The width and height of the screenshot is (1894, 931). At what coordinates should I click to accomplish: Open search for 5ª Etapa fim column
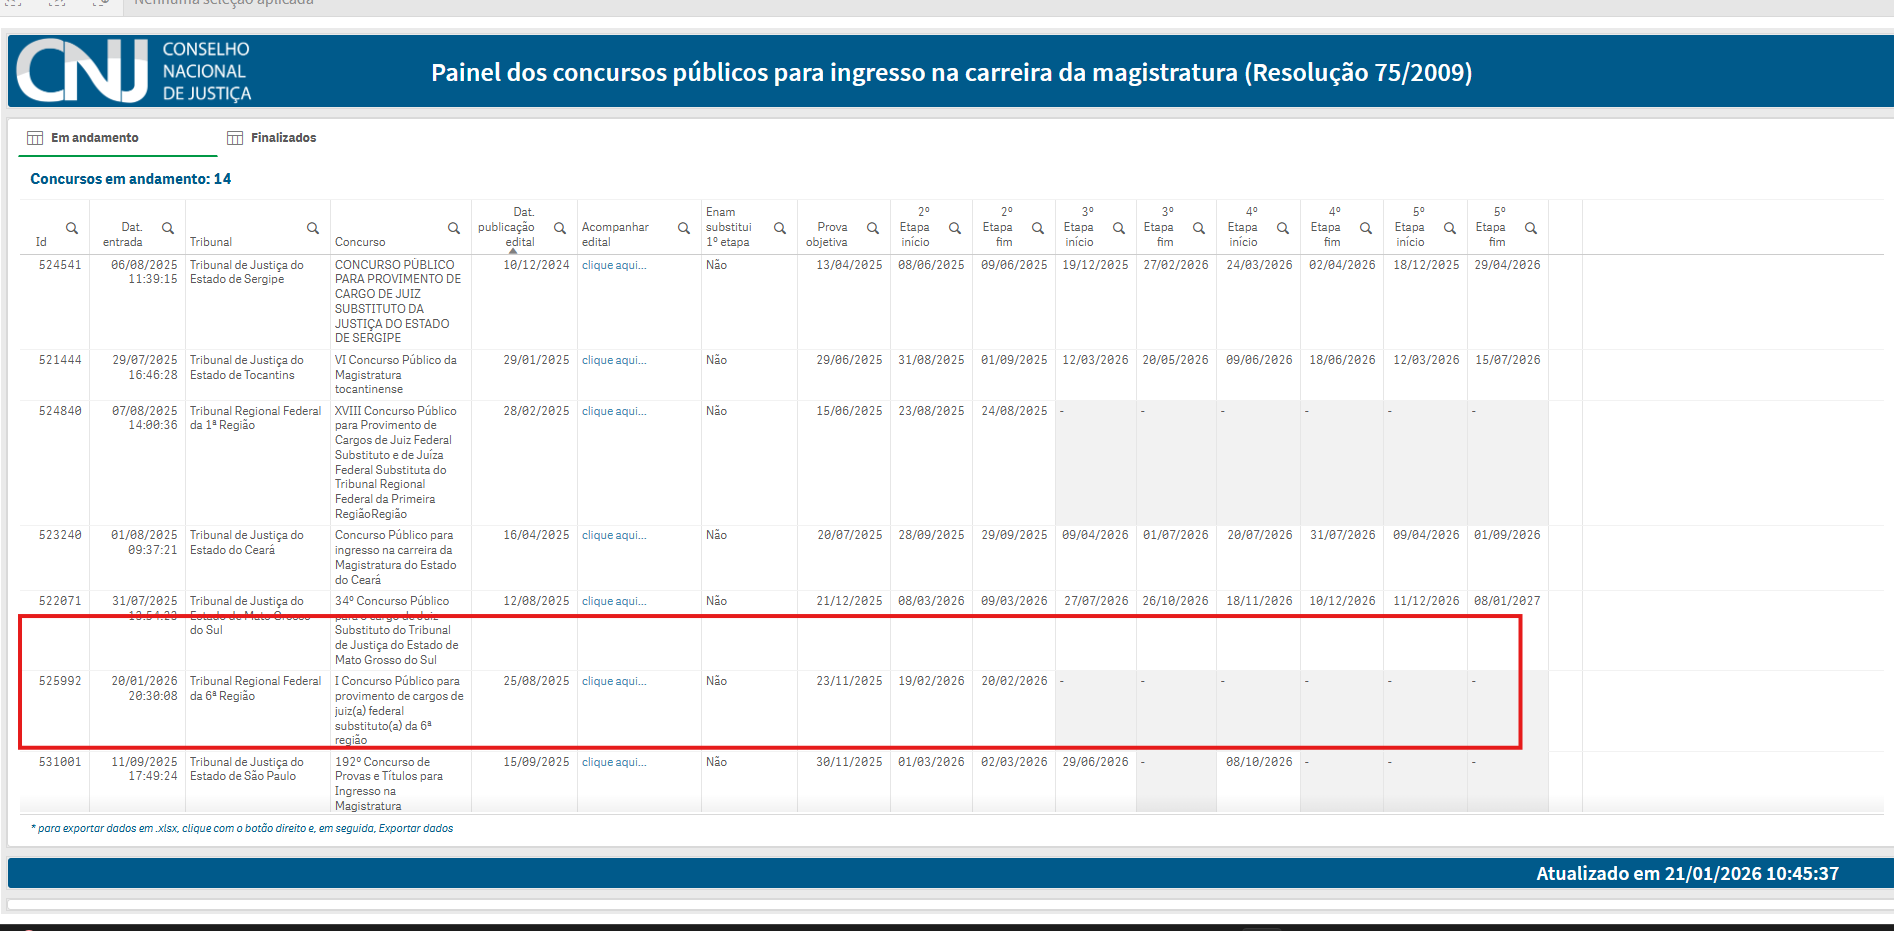[x=1531, y=228]
